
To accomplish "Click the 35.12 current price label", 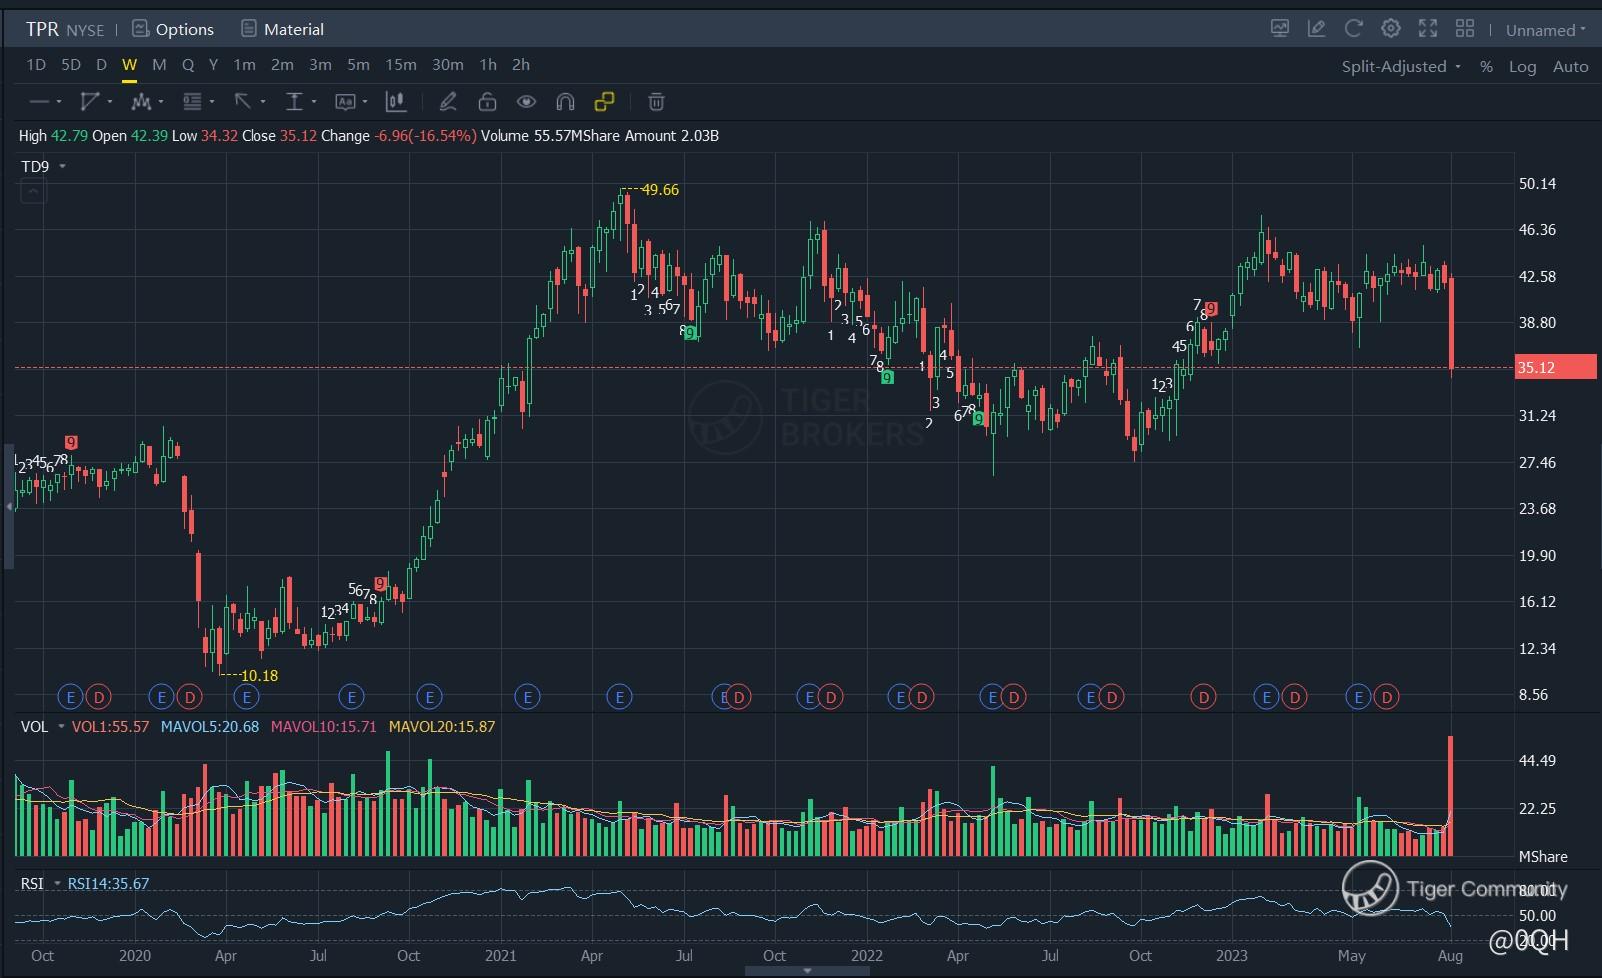I will point(1555,367).
